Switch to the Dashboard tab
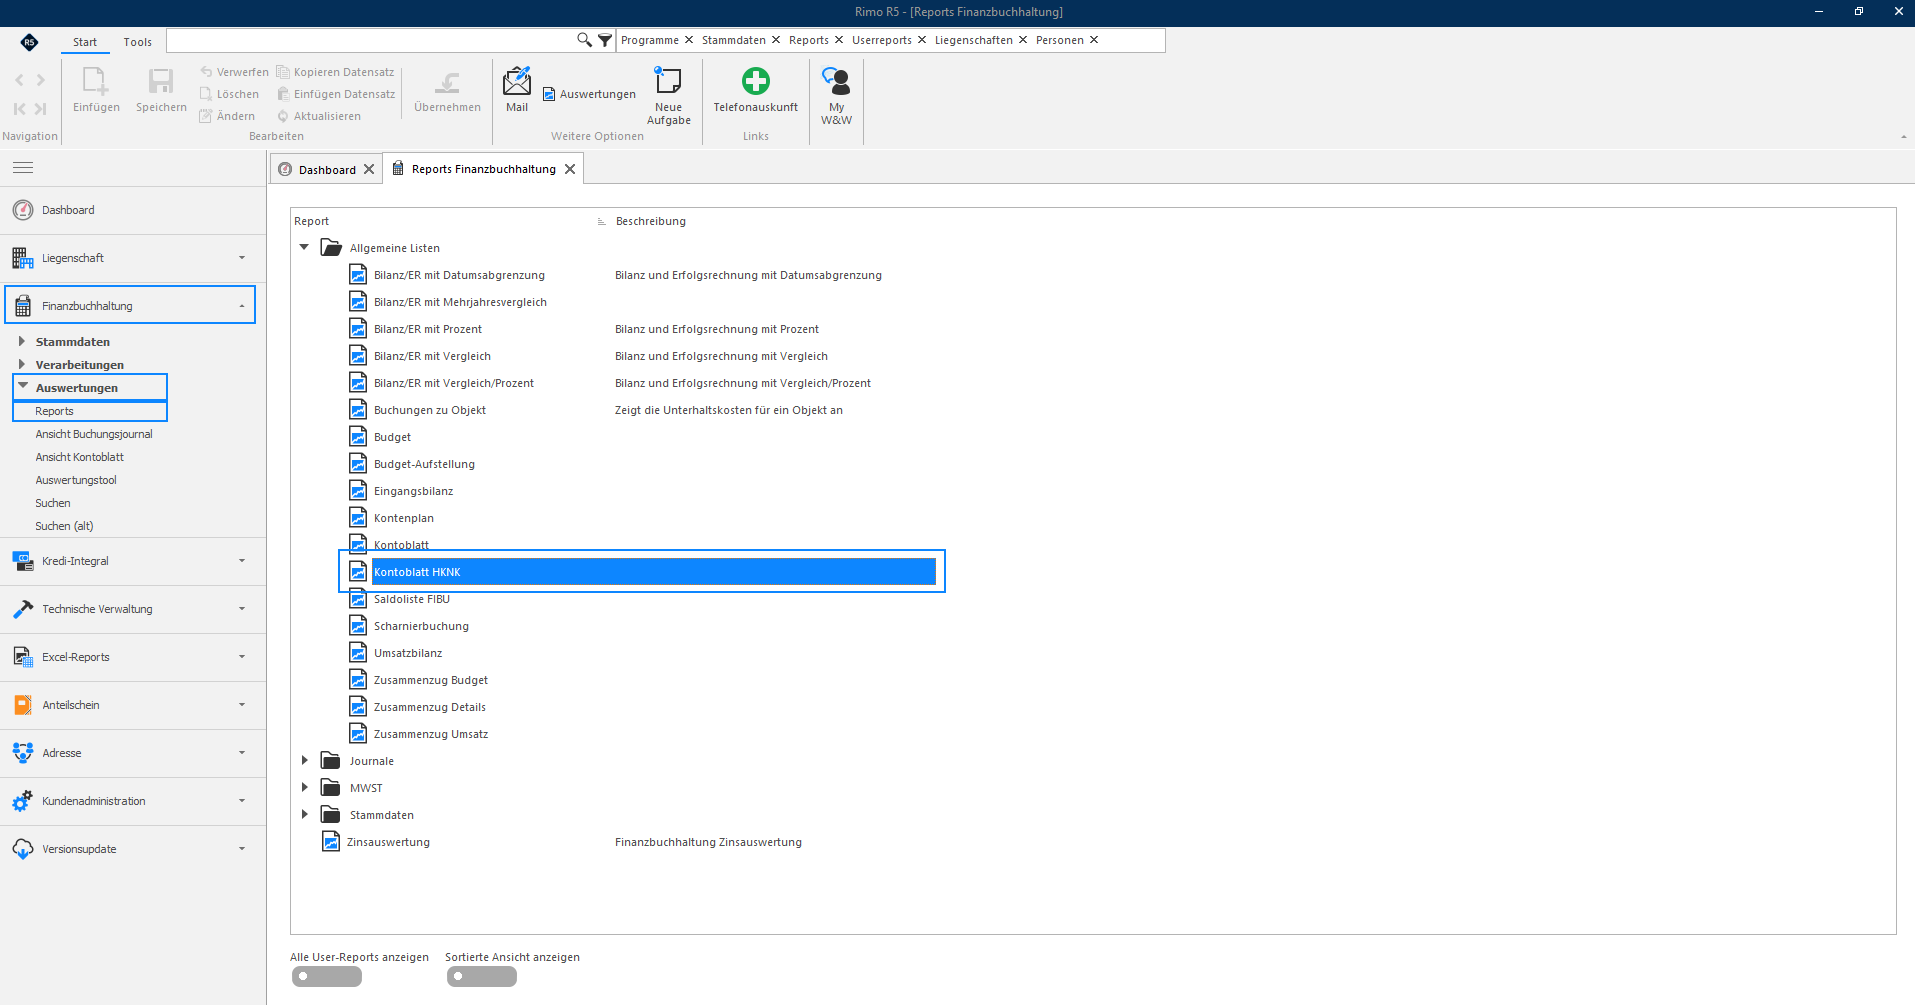 pyautogui.click(x=326, y=169)
